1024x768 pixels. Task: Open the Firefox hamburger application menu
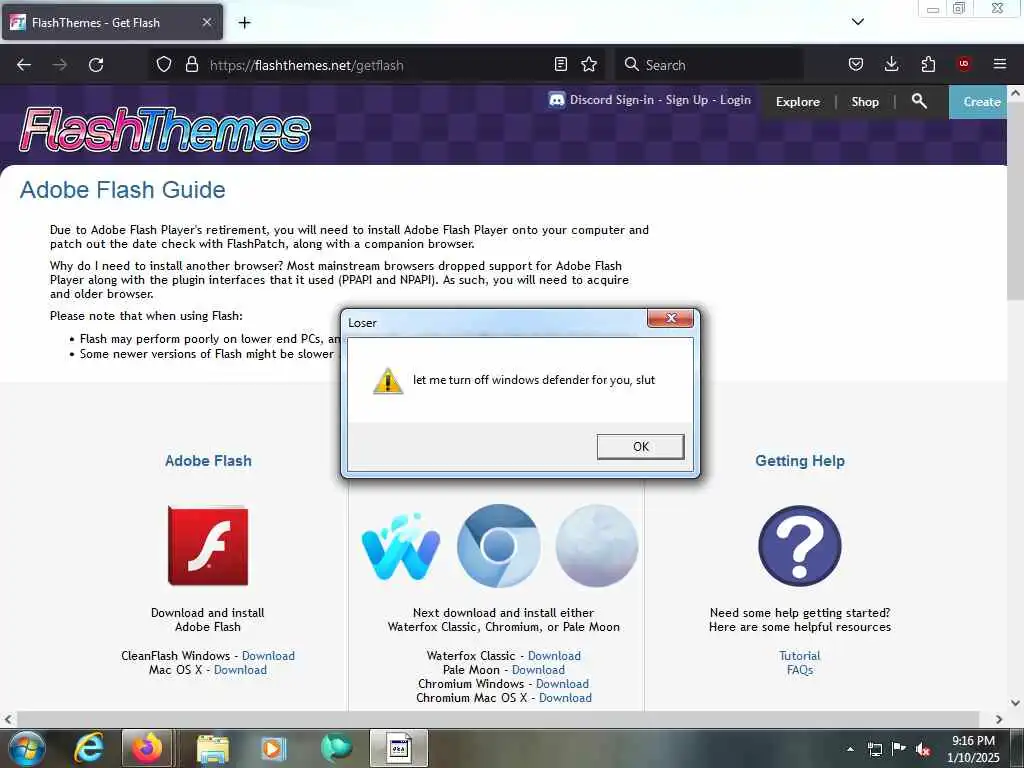[x=1000, y=64]
